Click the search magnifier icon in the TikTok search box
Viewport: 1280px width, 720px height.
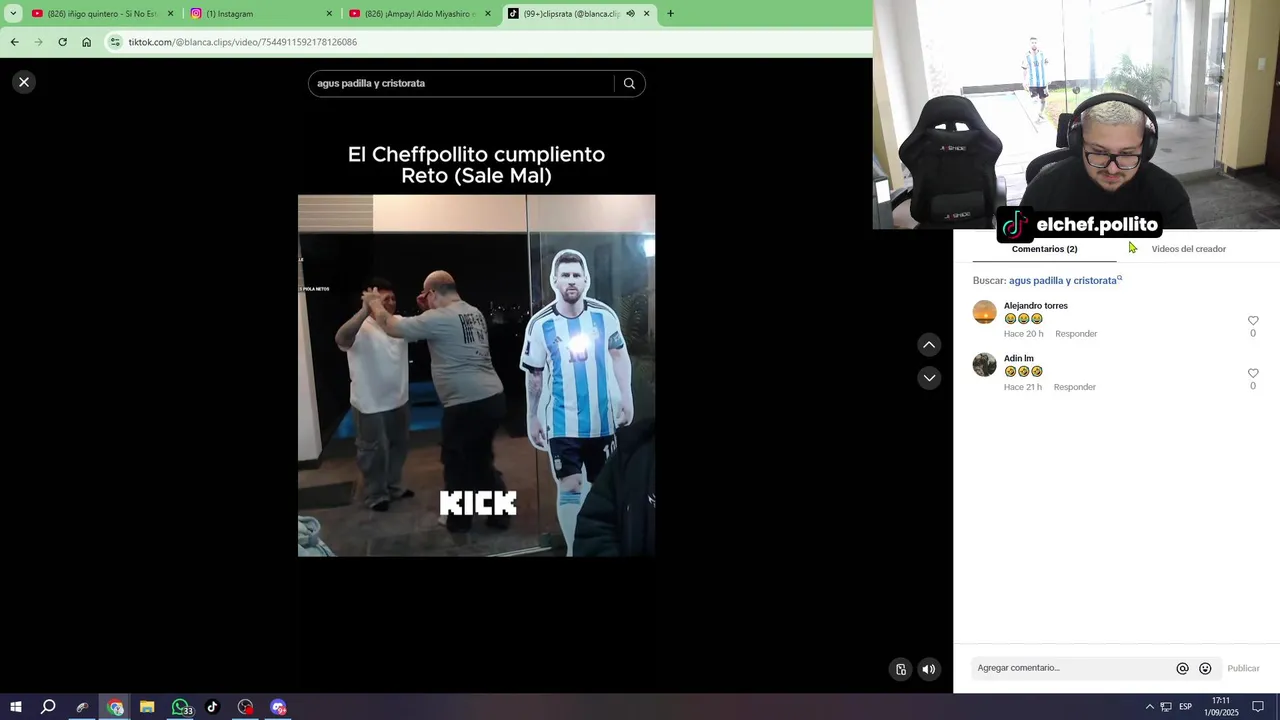coord(629,83)
